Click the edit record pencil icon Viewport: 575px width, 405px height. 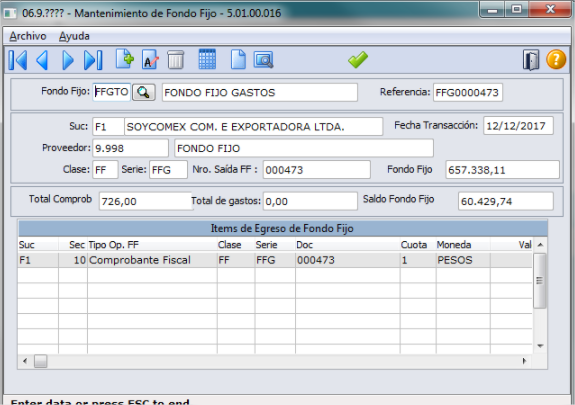[x=150, y=59]
